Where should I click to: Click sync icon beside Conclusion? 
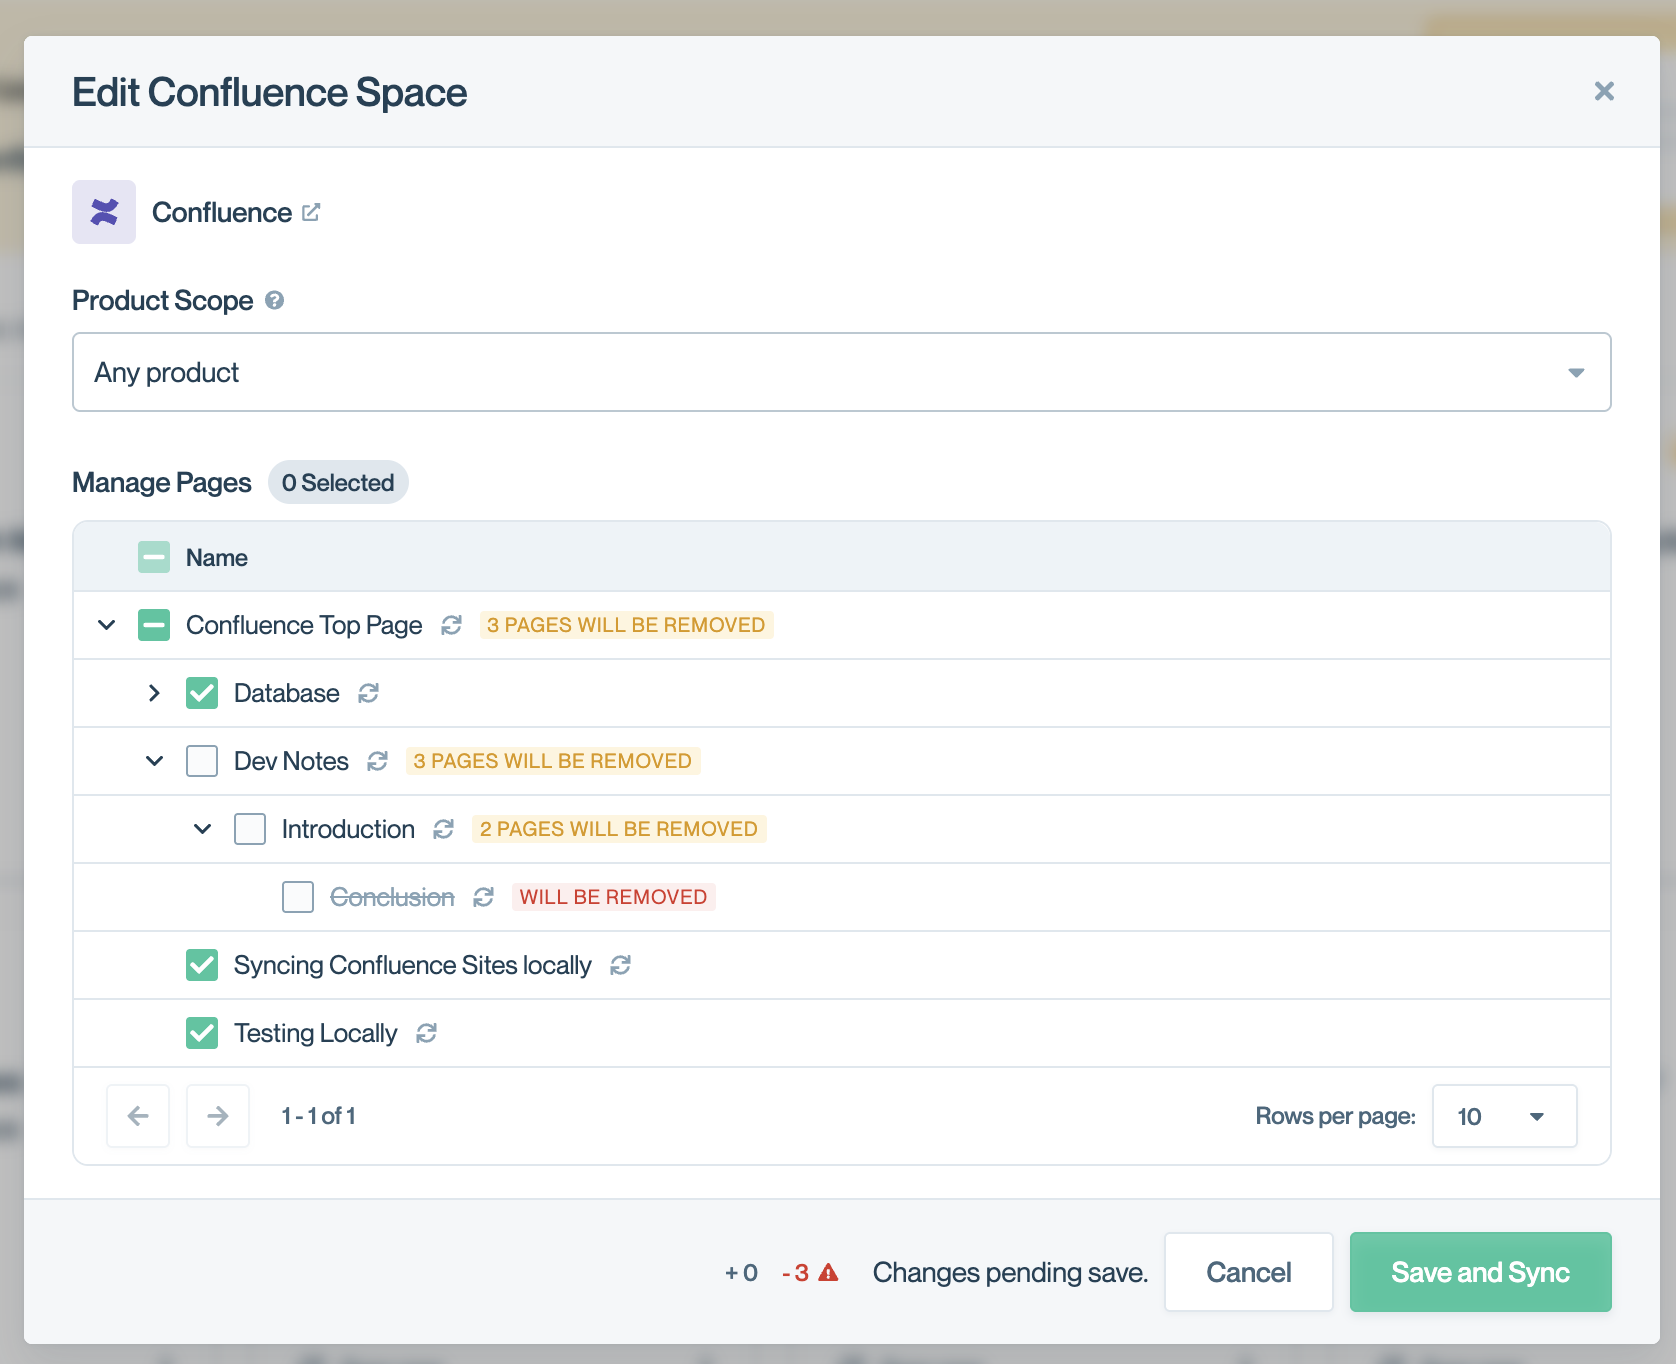[x=484, y=897]
